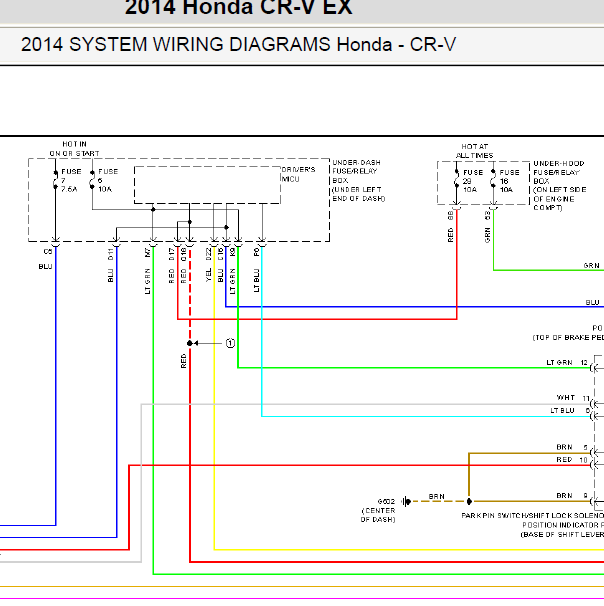Click the DRIVER'S MICU label
Image resolution: width=604 pixels, height=606 pixels.
point(298,174)
